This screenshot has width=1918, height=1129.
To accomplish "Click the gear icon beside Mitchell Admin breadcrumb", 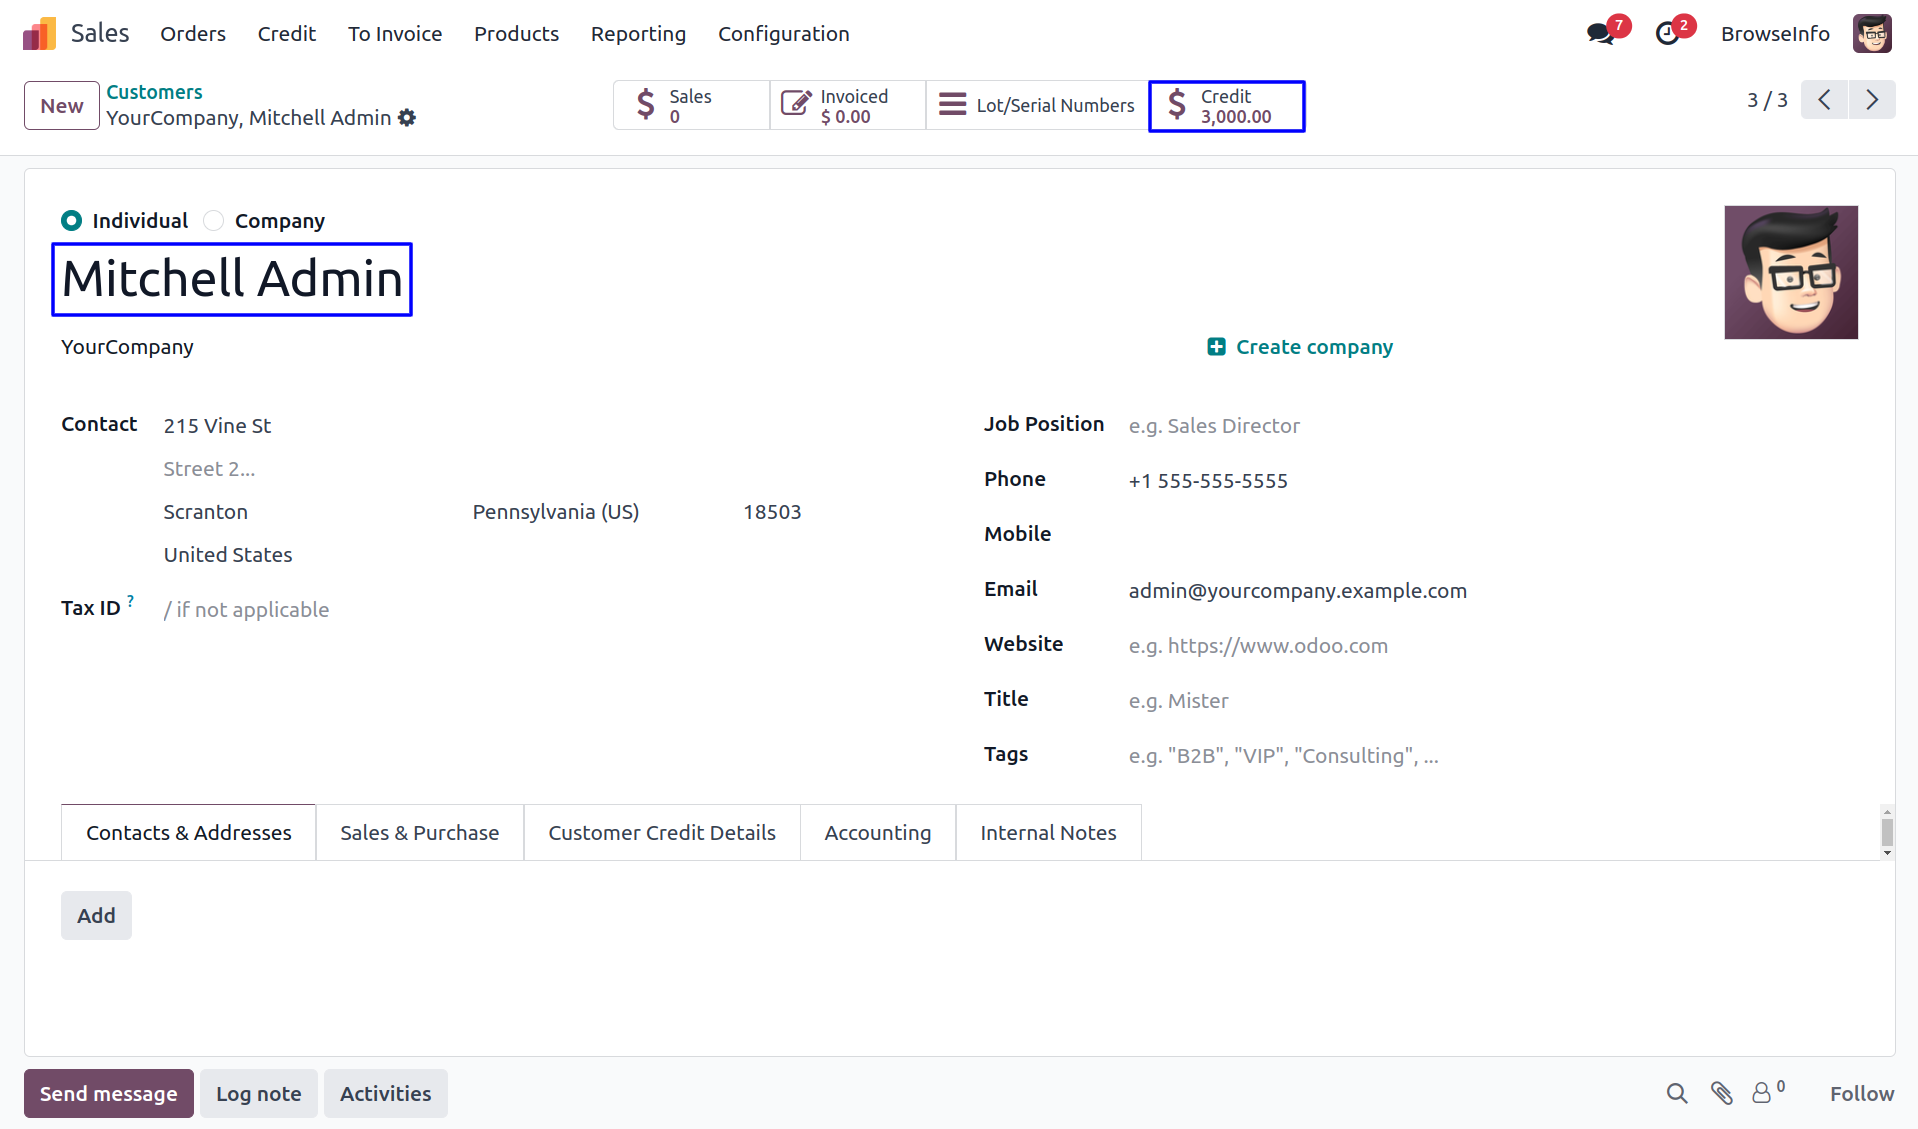I will (x=407, y=118).
